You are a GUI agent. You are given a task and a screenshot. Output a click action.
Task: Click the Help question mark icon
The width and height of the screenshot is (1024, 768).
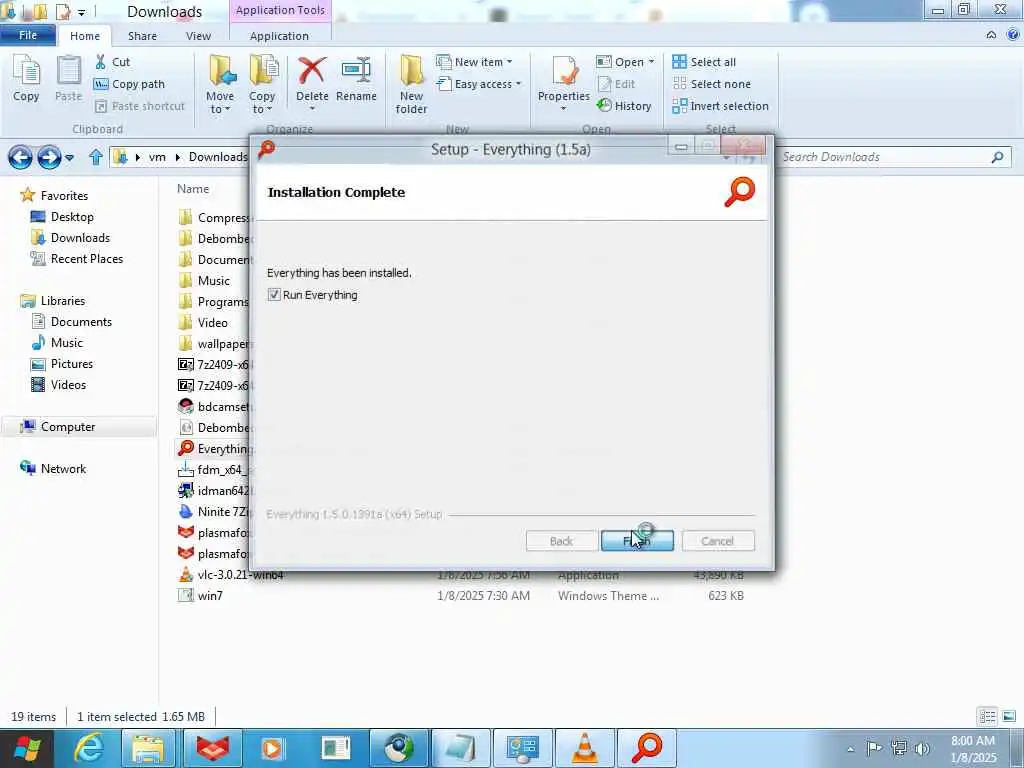coord(1013,35)
